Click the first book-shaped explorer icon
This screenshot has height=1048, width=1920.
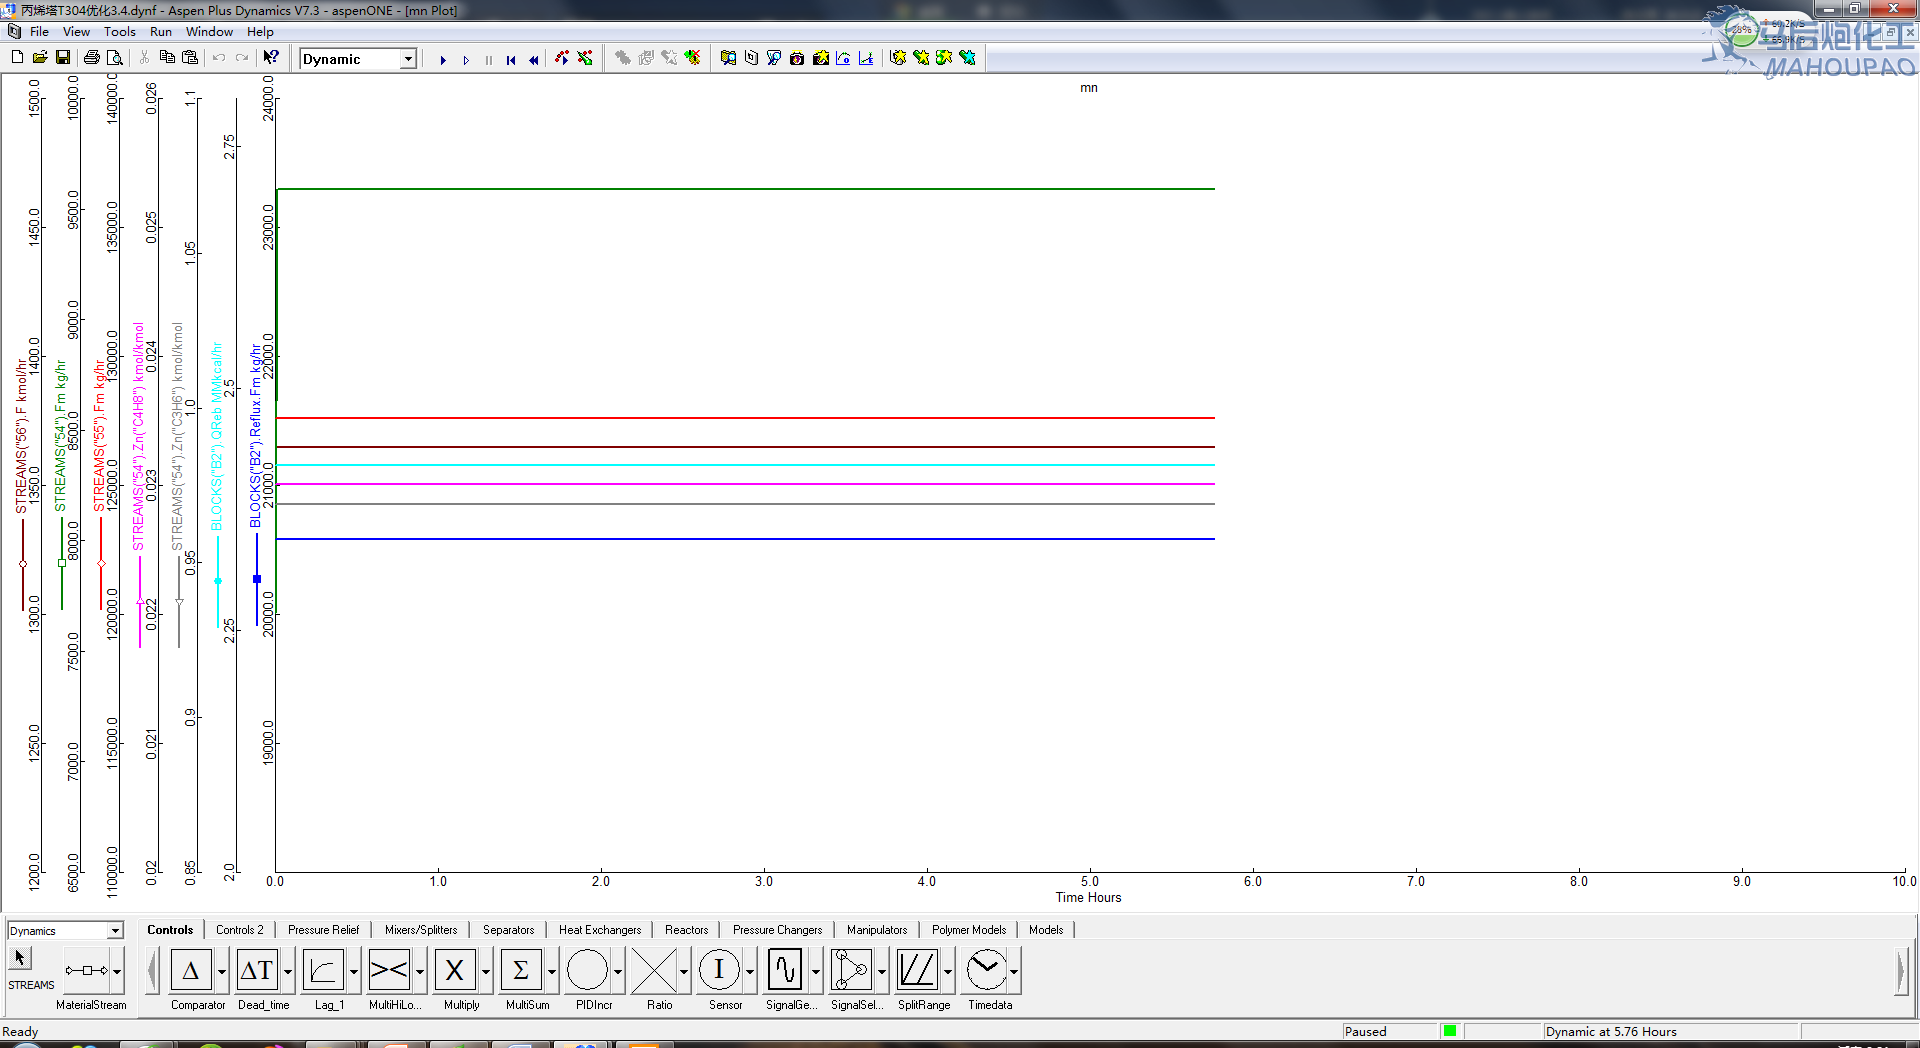(728, 58)
